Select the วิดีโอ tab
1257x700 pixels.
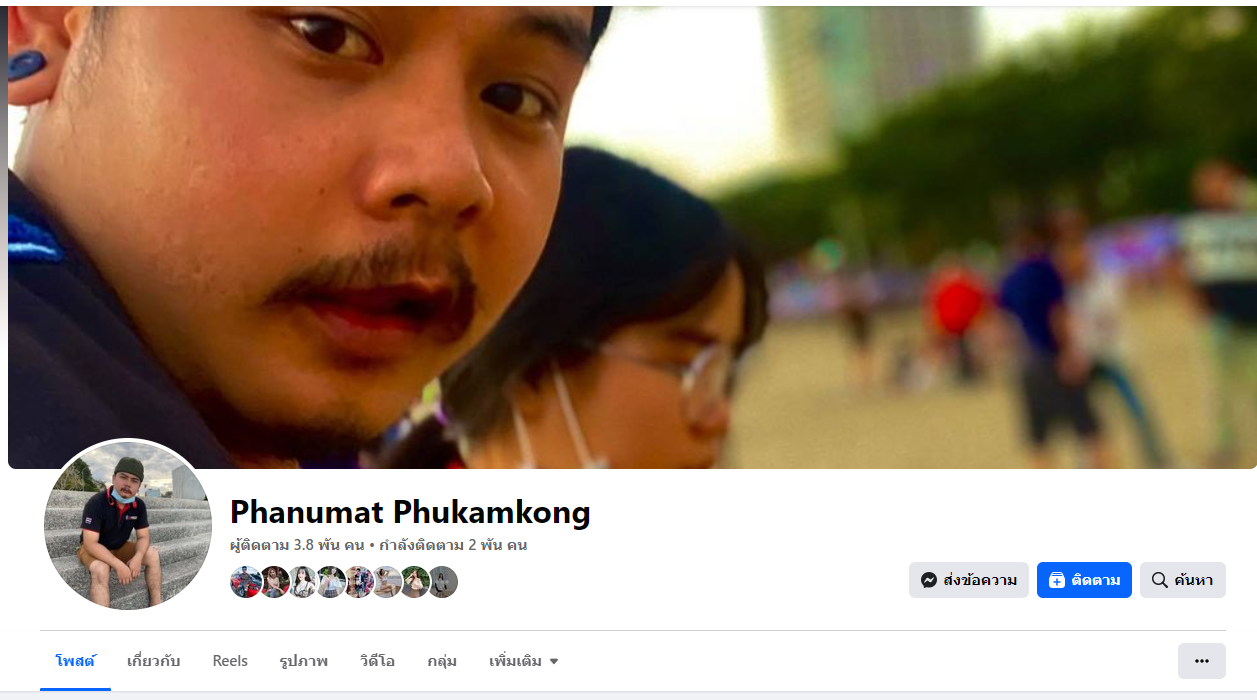[x=377, y=661]
